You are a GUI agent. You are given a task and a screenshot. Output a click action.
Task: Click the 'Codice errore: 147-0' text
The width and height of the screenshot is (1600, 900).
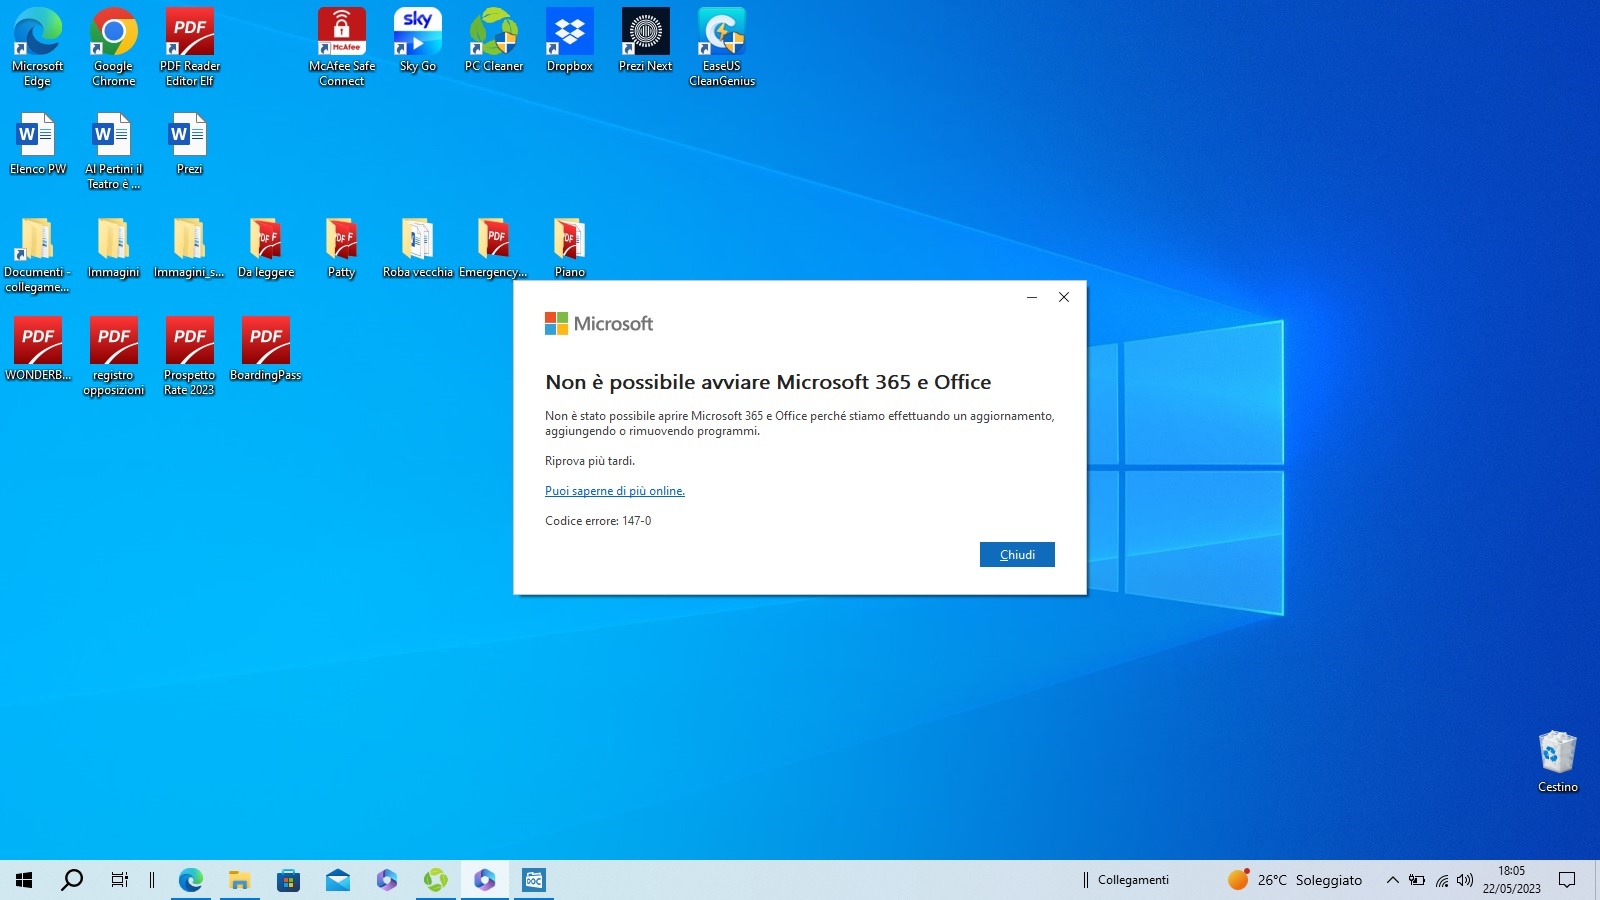[598, 521]
